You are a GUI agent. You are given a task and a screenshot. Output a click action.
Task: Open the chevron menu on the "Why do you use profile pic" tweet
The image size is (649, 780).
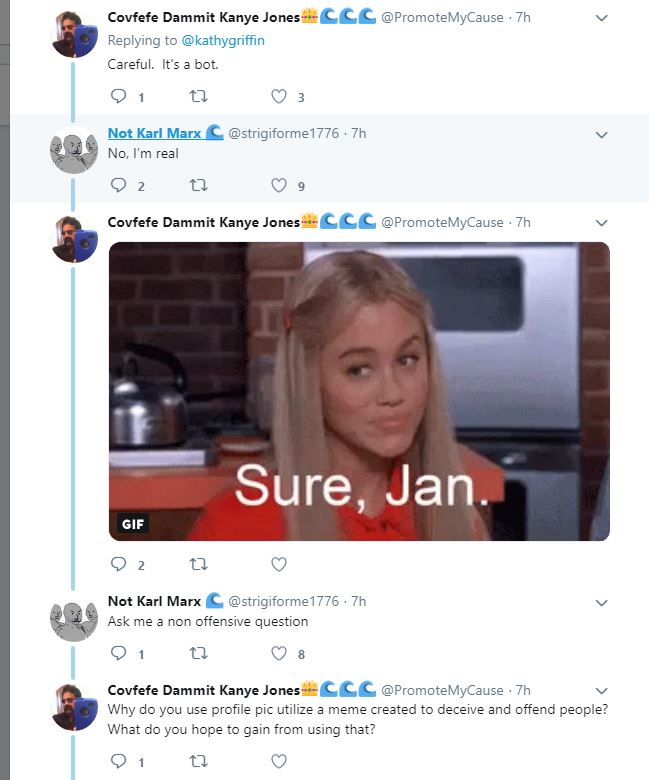tap(602, 691)
